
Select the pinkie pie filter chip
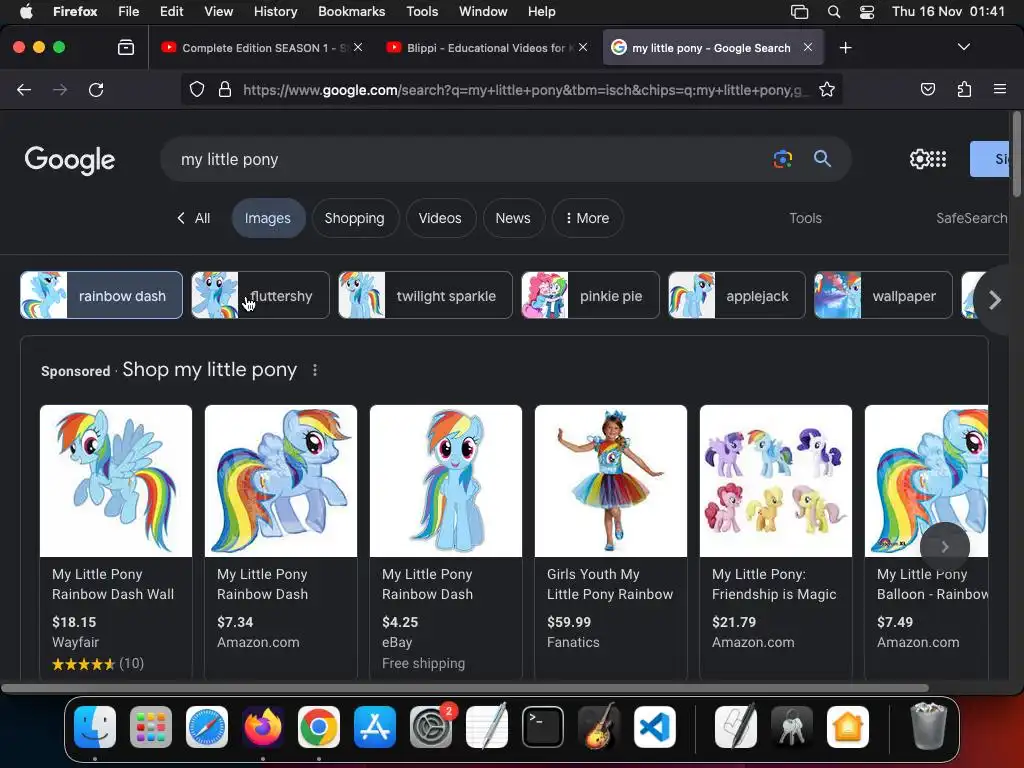(590, 295)
